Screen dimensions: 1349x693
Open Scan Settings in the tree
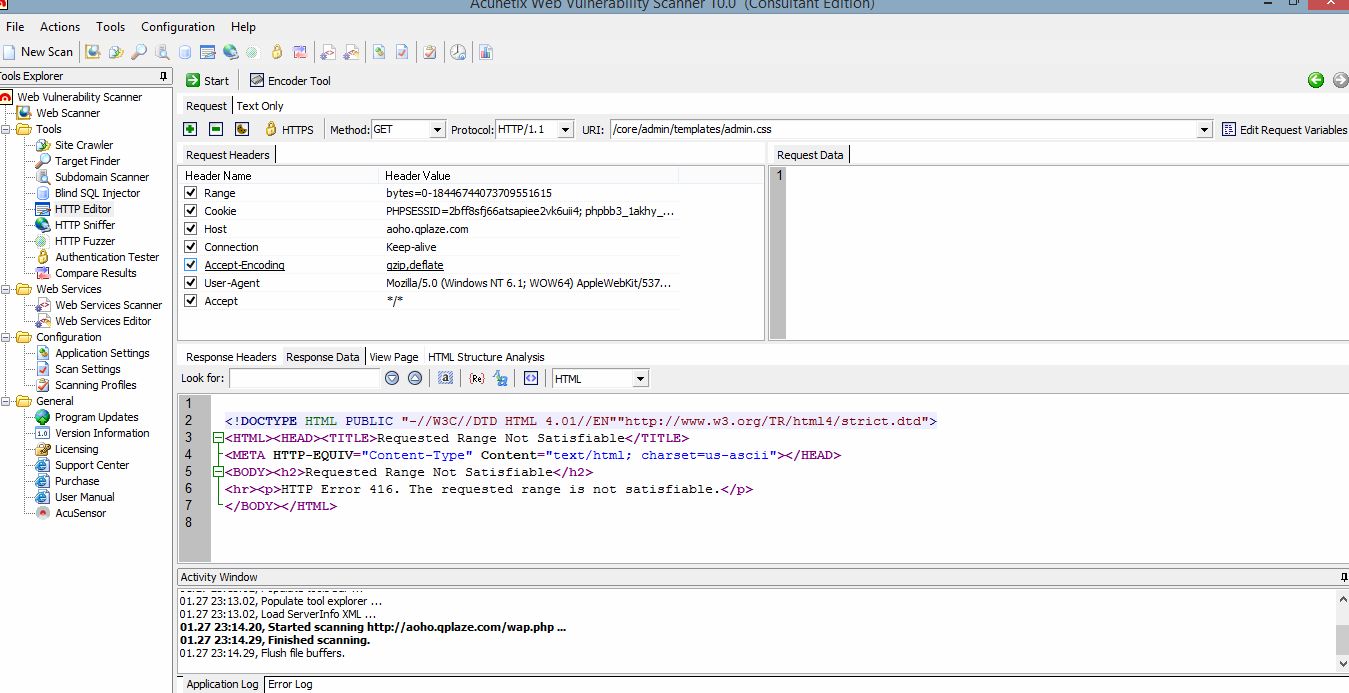click(x=87, y=369)
